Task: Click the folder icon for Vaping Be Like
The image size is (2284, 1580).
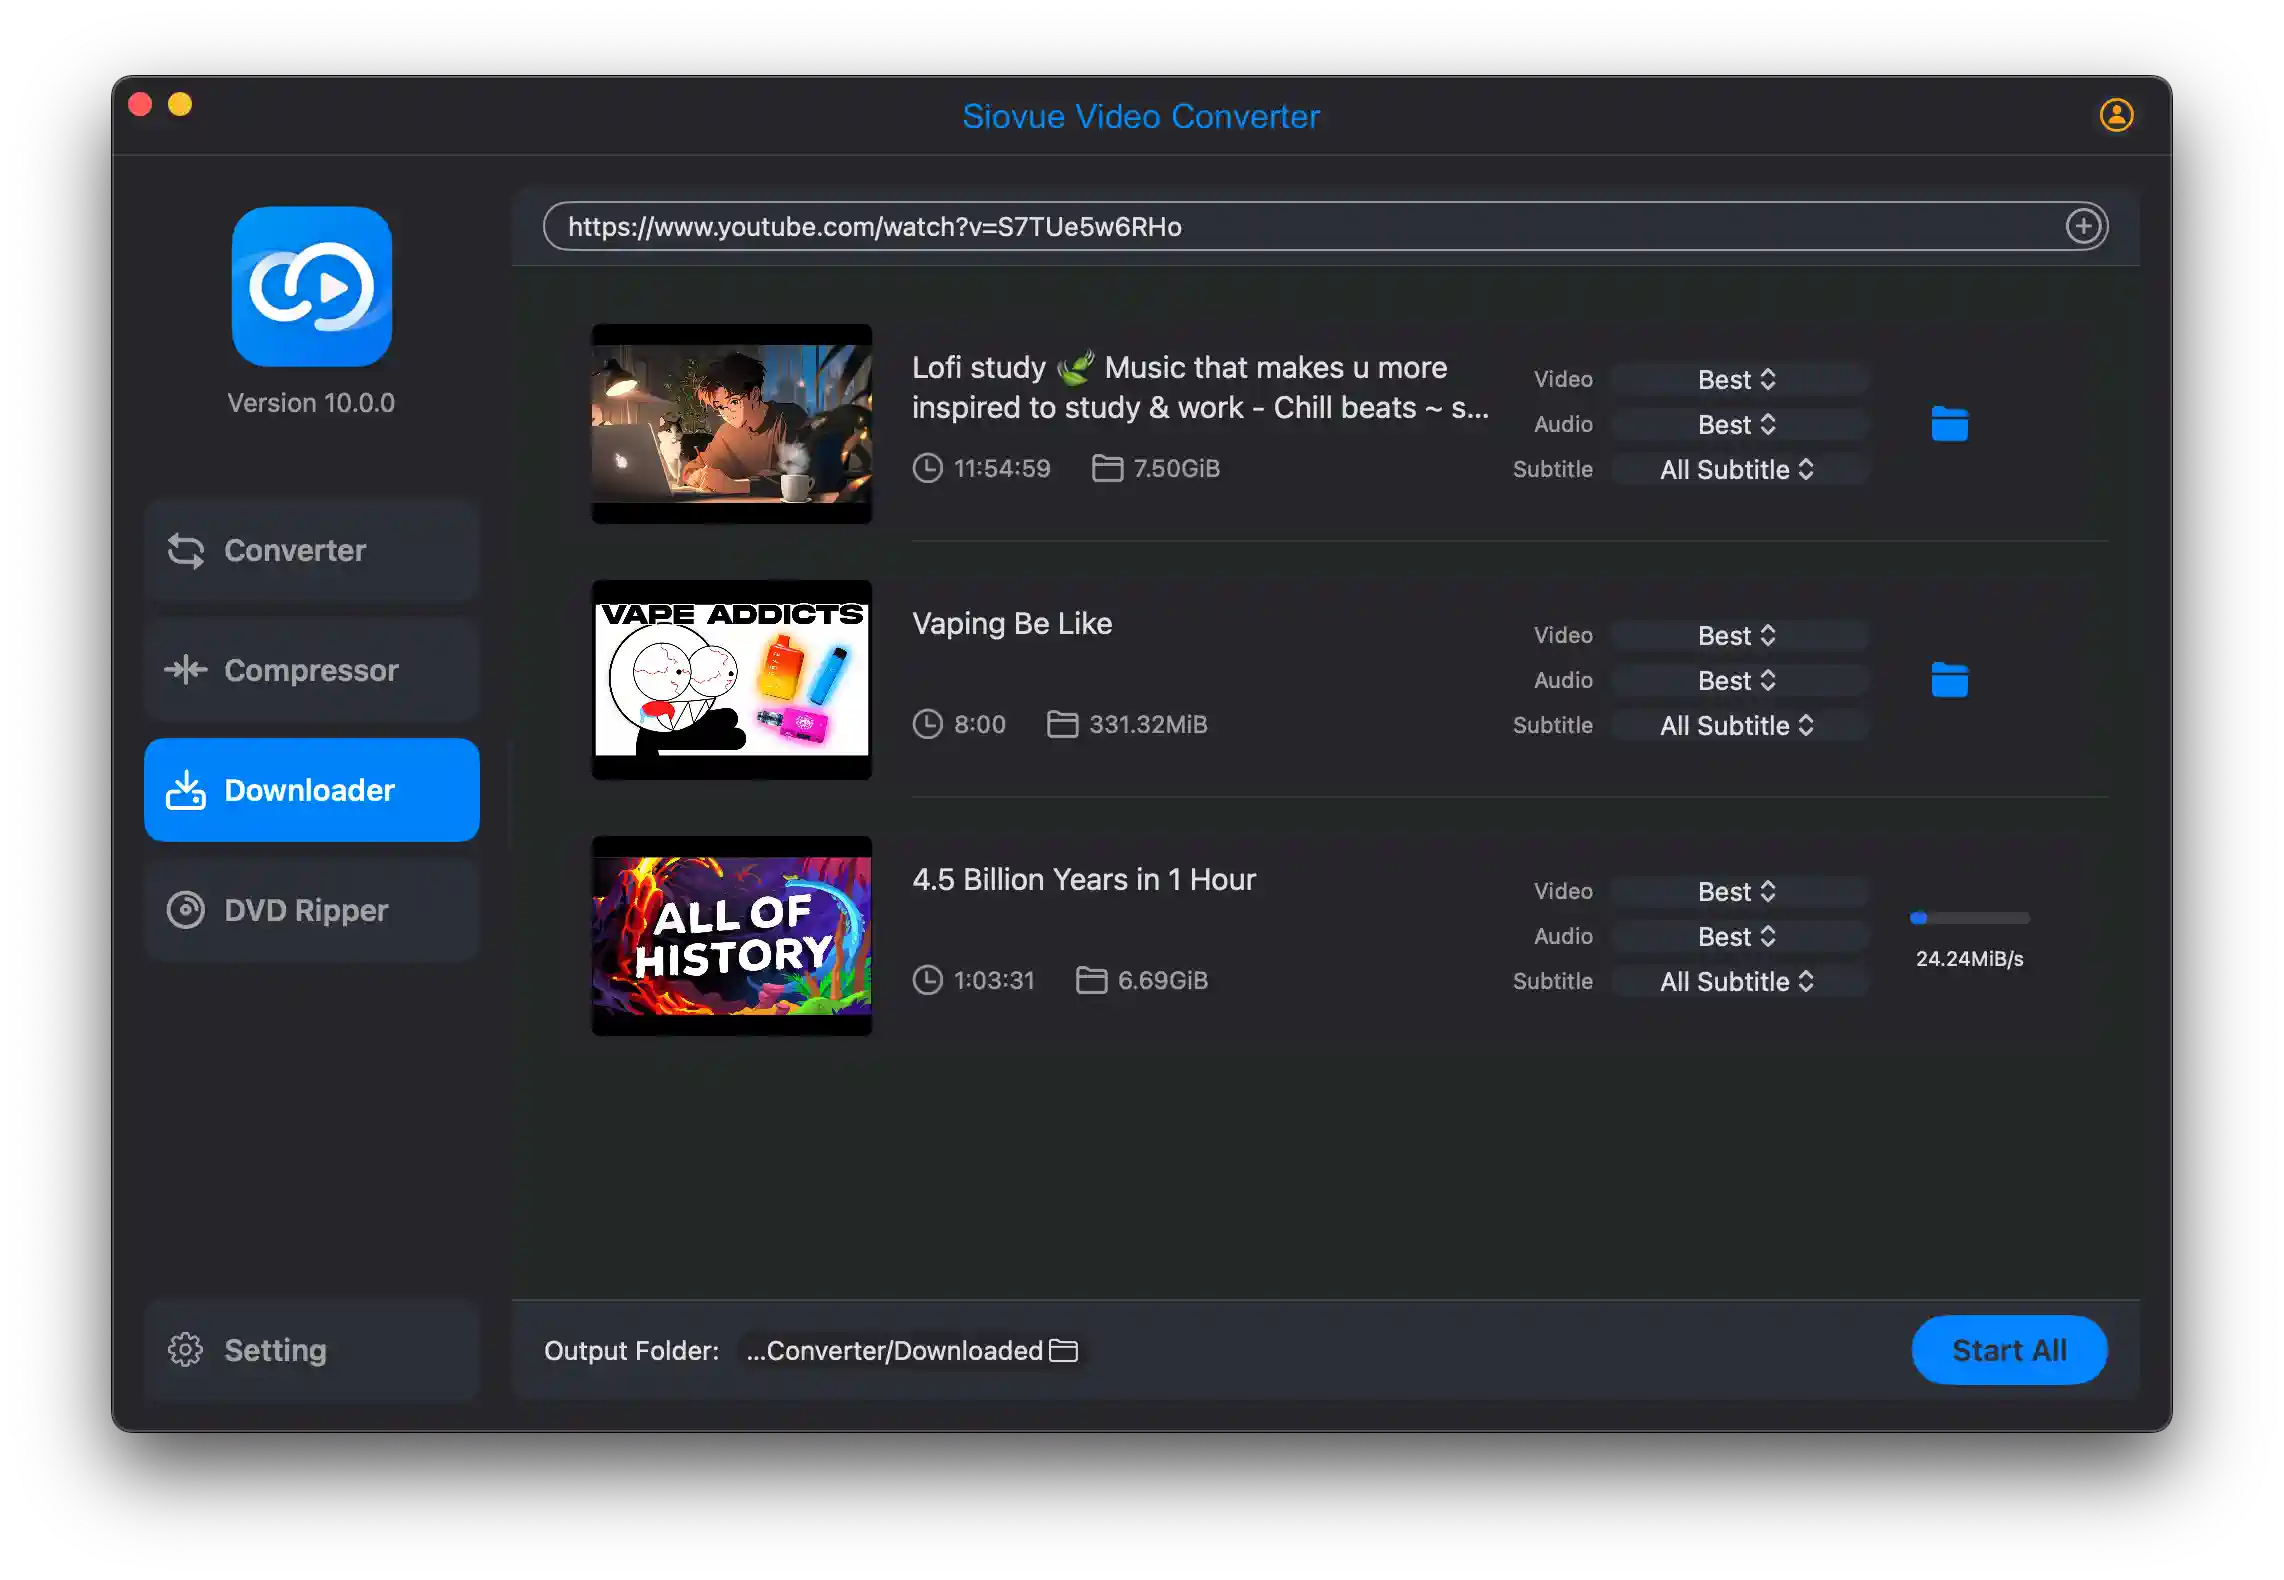Action: [1949, 679]
